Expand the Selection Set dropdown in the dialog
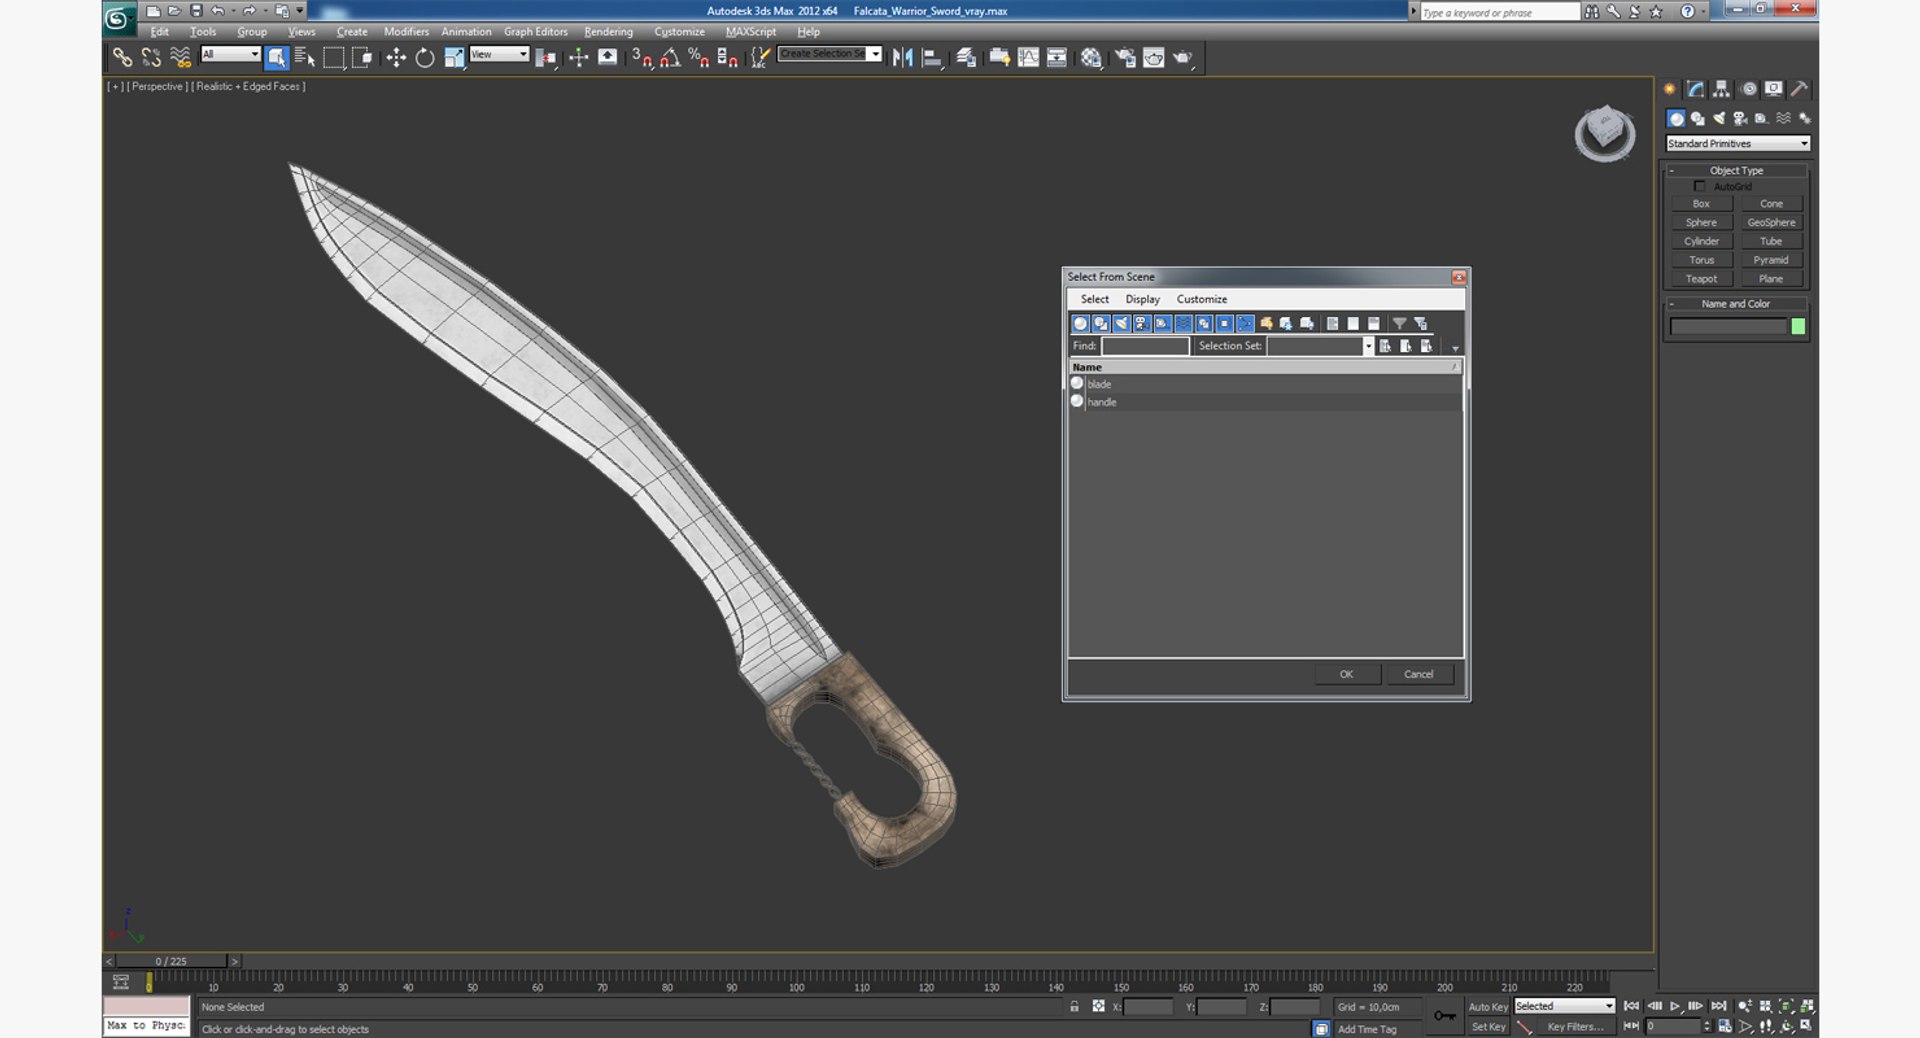The image size is (1920, 1038). (x=1368, y=346)
